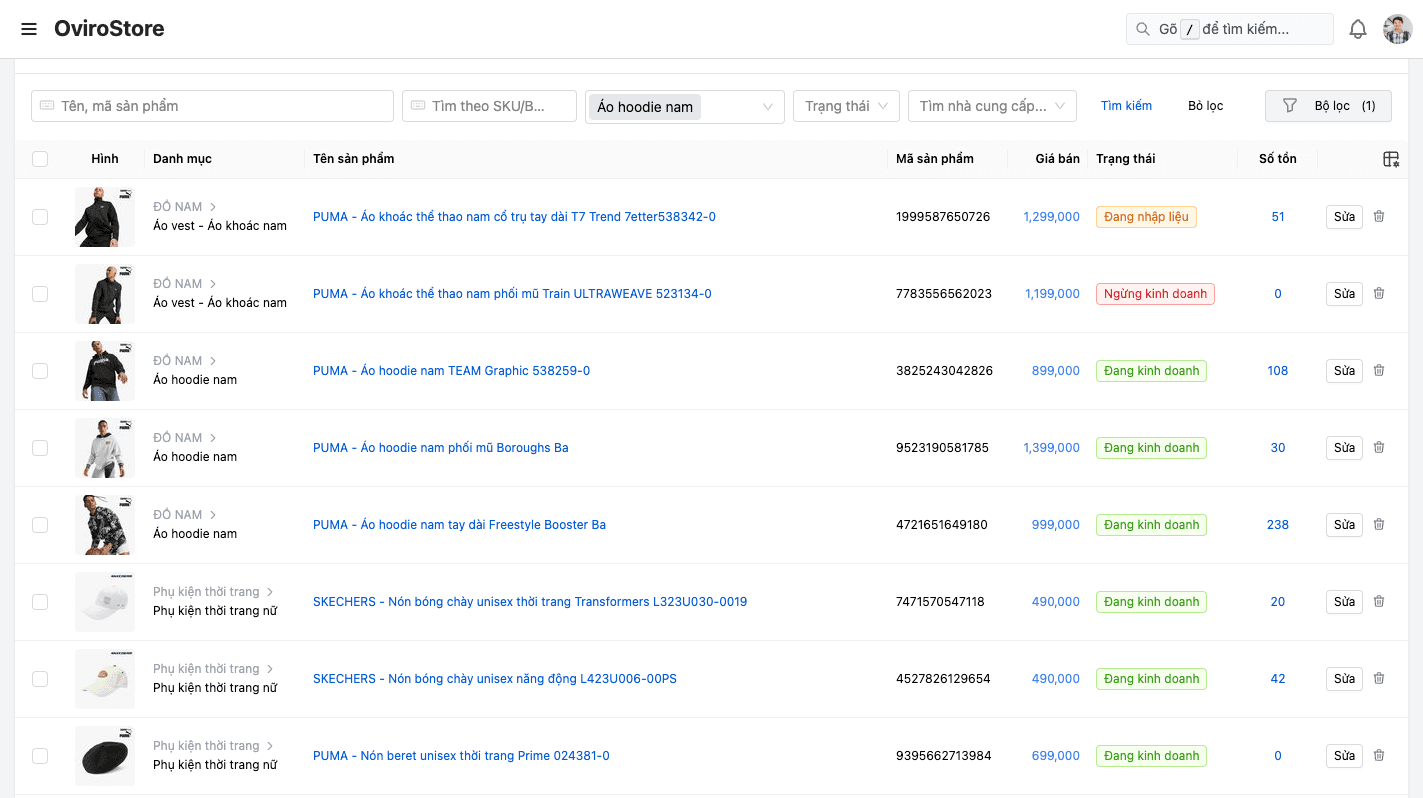The image size is (1423, 798).
Task: Click the Số tồn column header
Action: click(x=1278, y=159)
